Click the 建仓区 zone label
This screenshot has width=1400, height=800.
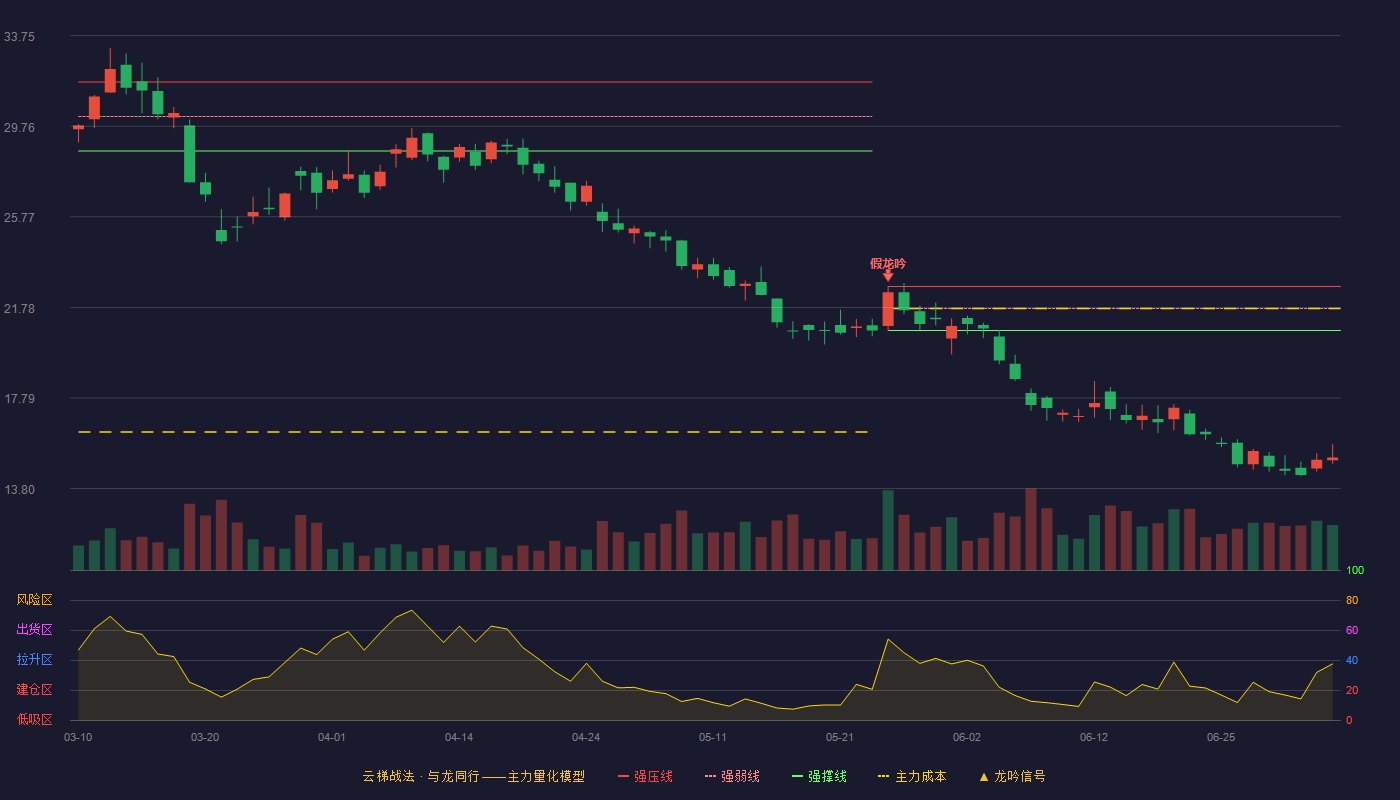(x=34, y=690)
